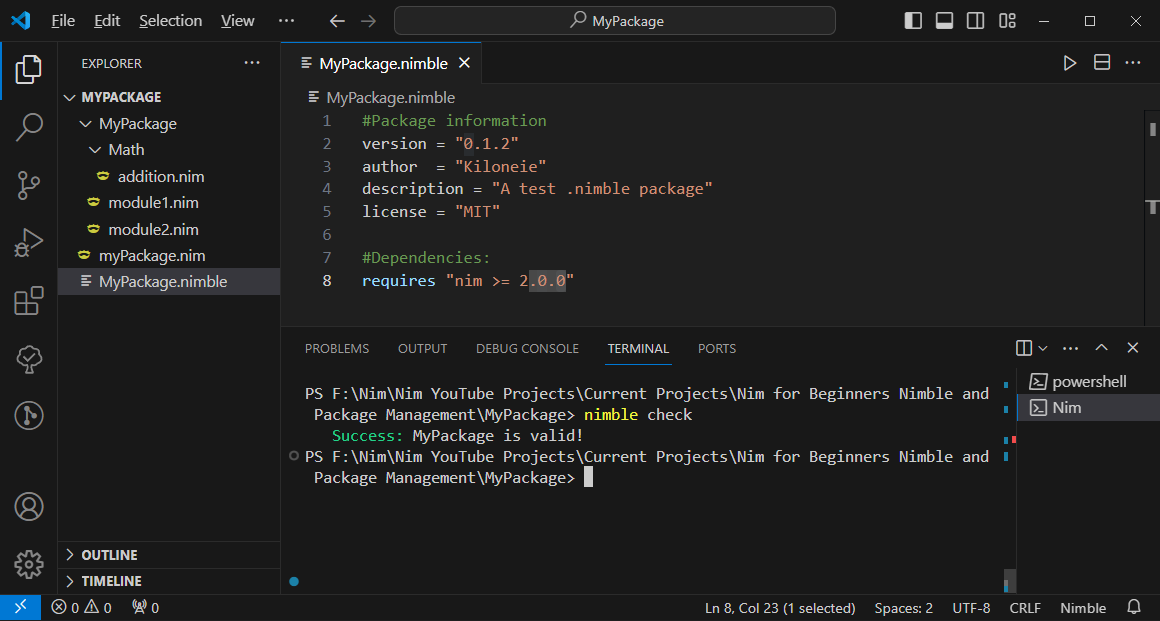Expand the OUTLINE section
This screenshot has height=621, width=1160.
[x=169, y=555]
